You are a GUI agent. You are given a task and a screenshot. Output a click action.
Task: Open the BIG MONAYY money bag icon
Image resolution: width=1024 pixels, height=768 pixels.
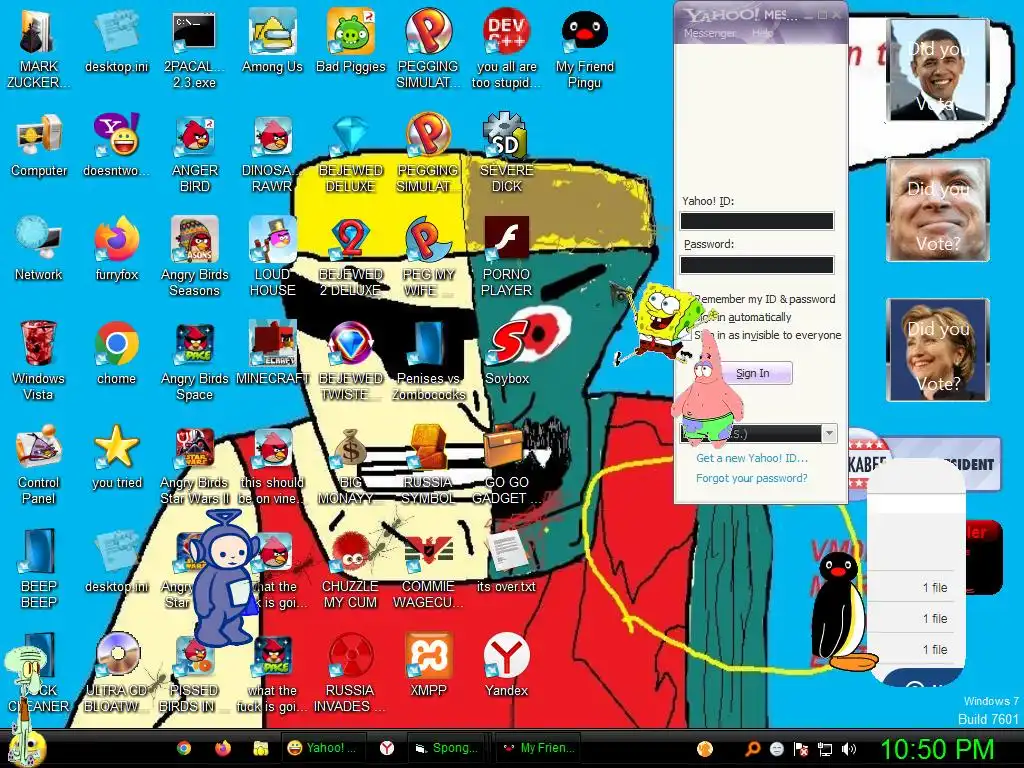pyautogui.click(x=351, y=464)
